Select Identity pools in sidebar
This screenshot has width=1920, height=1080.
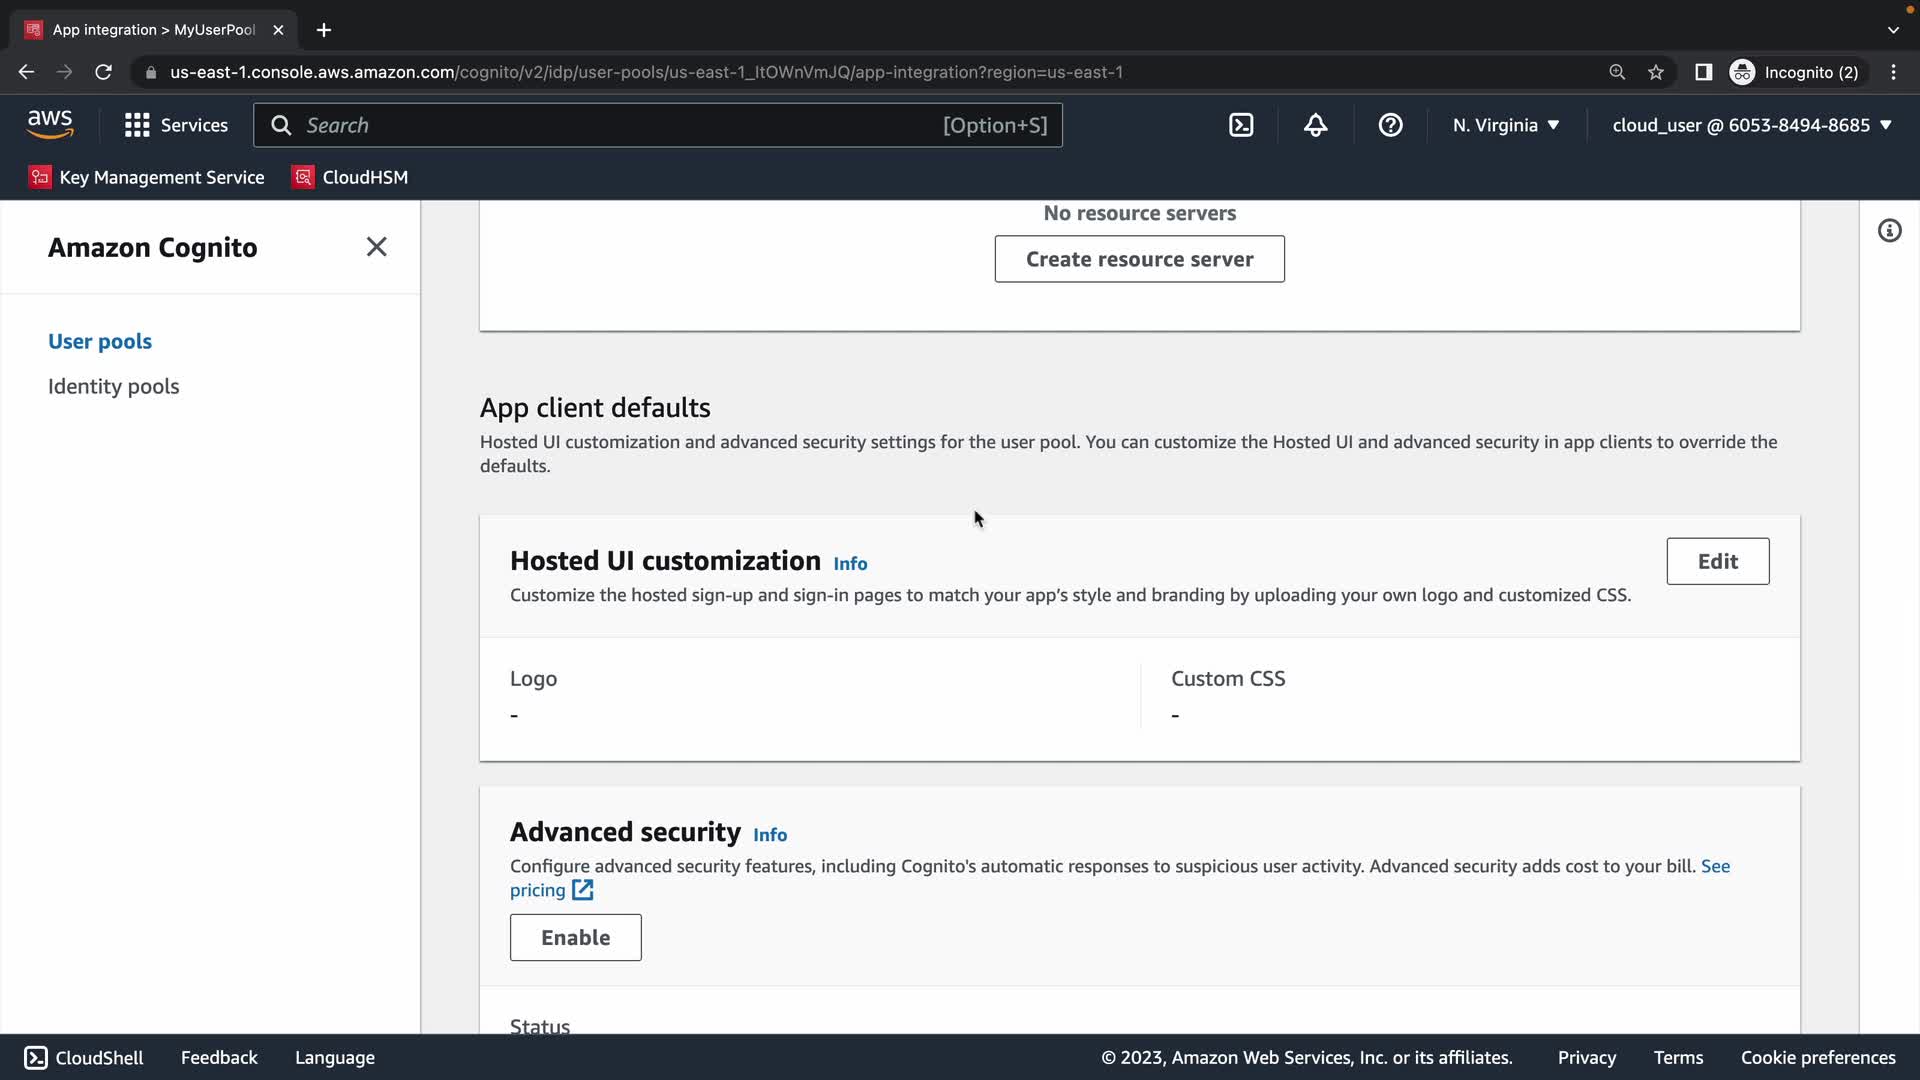tap(113, 386)
